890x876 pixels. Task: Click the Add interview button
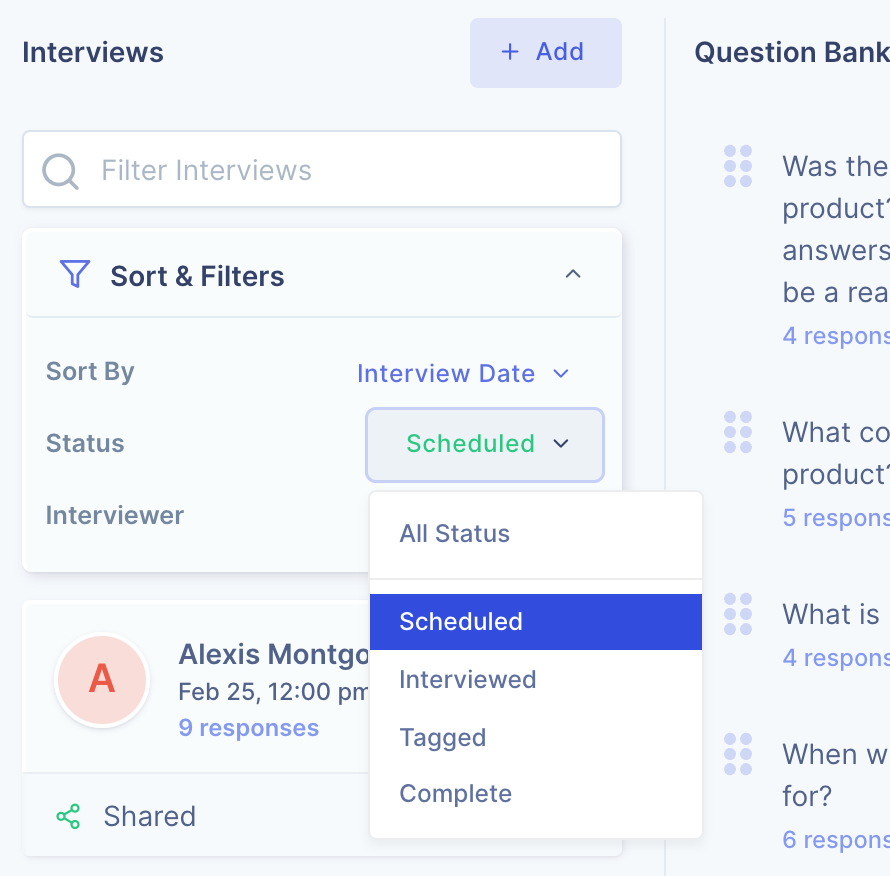545,53
